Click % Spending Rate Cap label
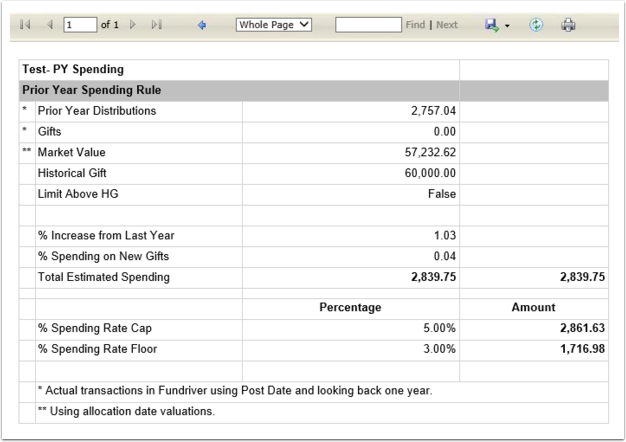 [x=95, y=328]
